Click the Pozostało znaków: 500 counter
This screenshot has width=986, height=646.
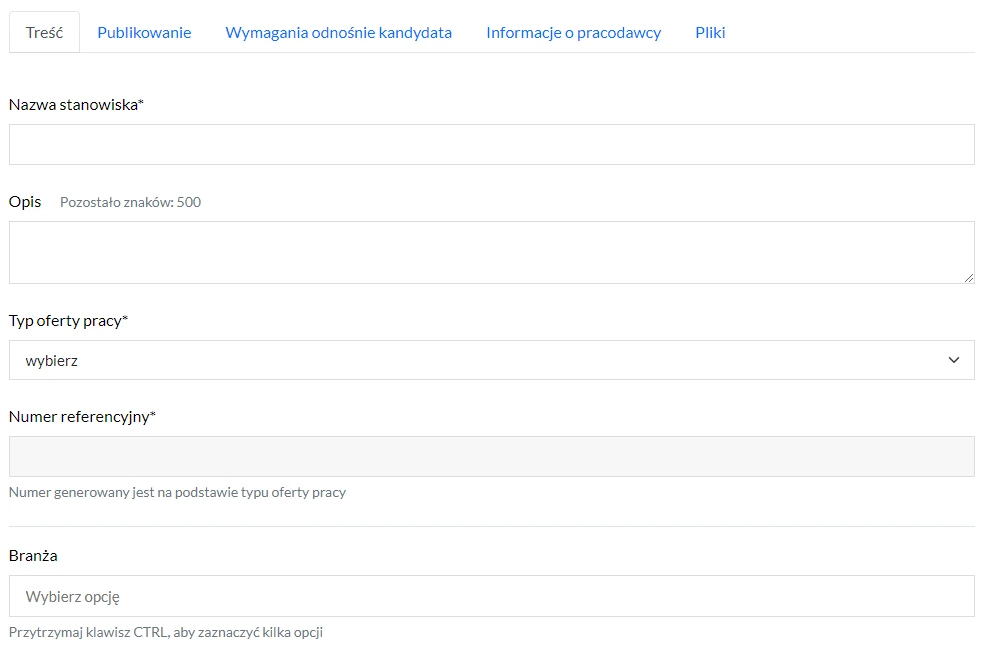point(130,202)
